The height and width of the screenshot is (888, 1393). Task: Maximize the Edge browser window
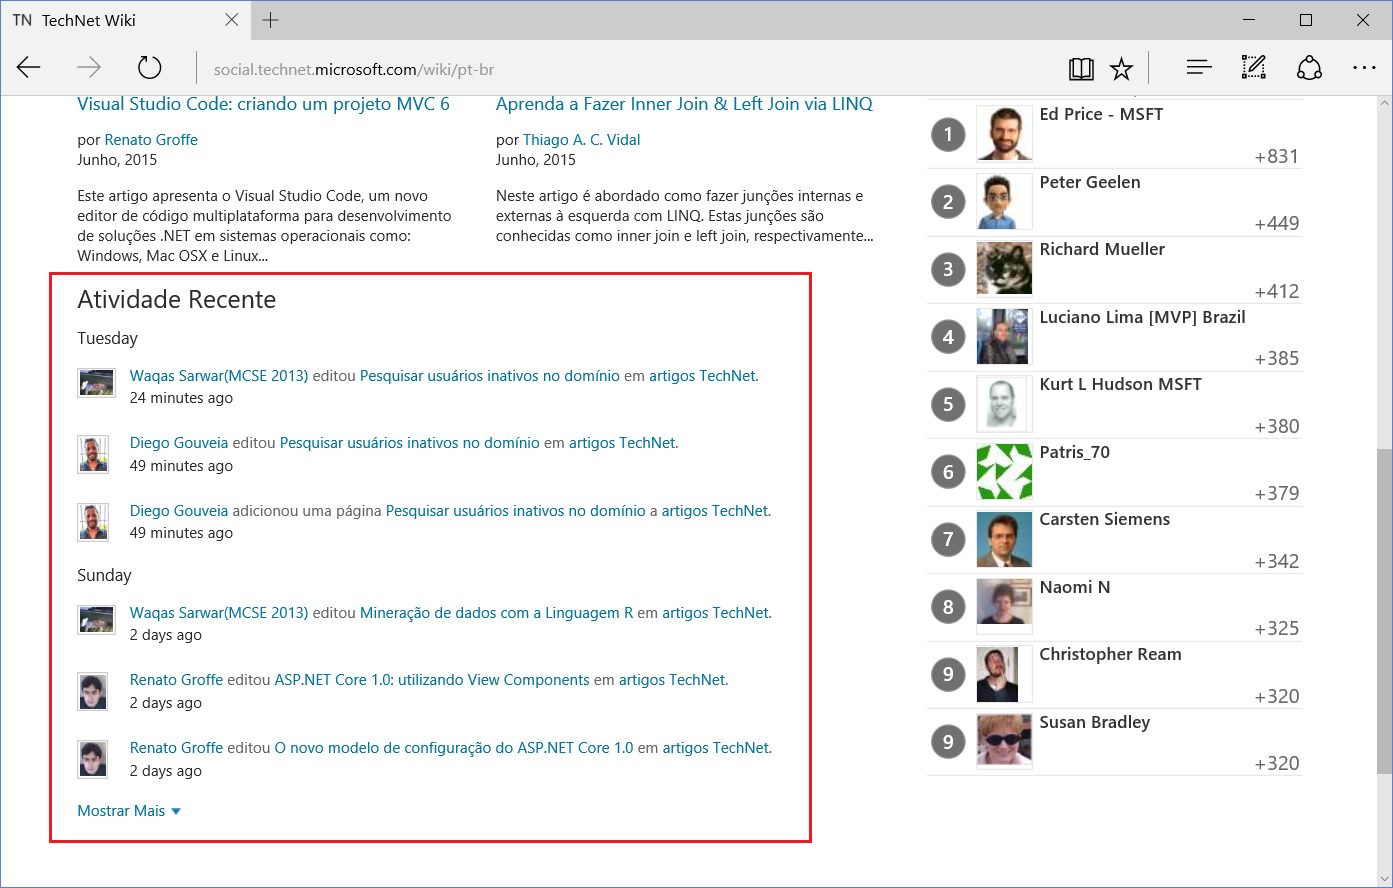tap(1306, 20)
